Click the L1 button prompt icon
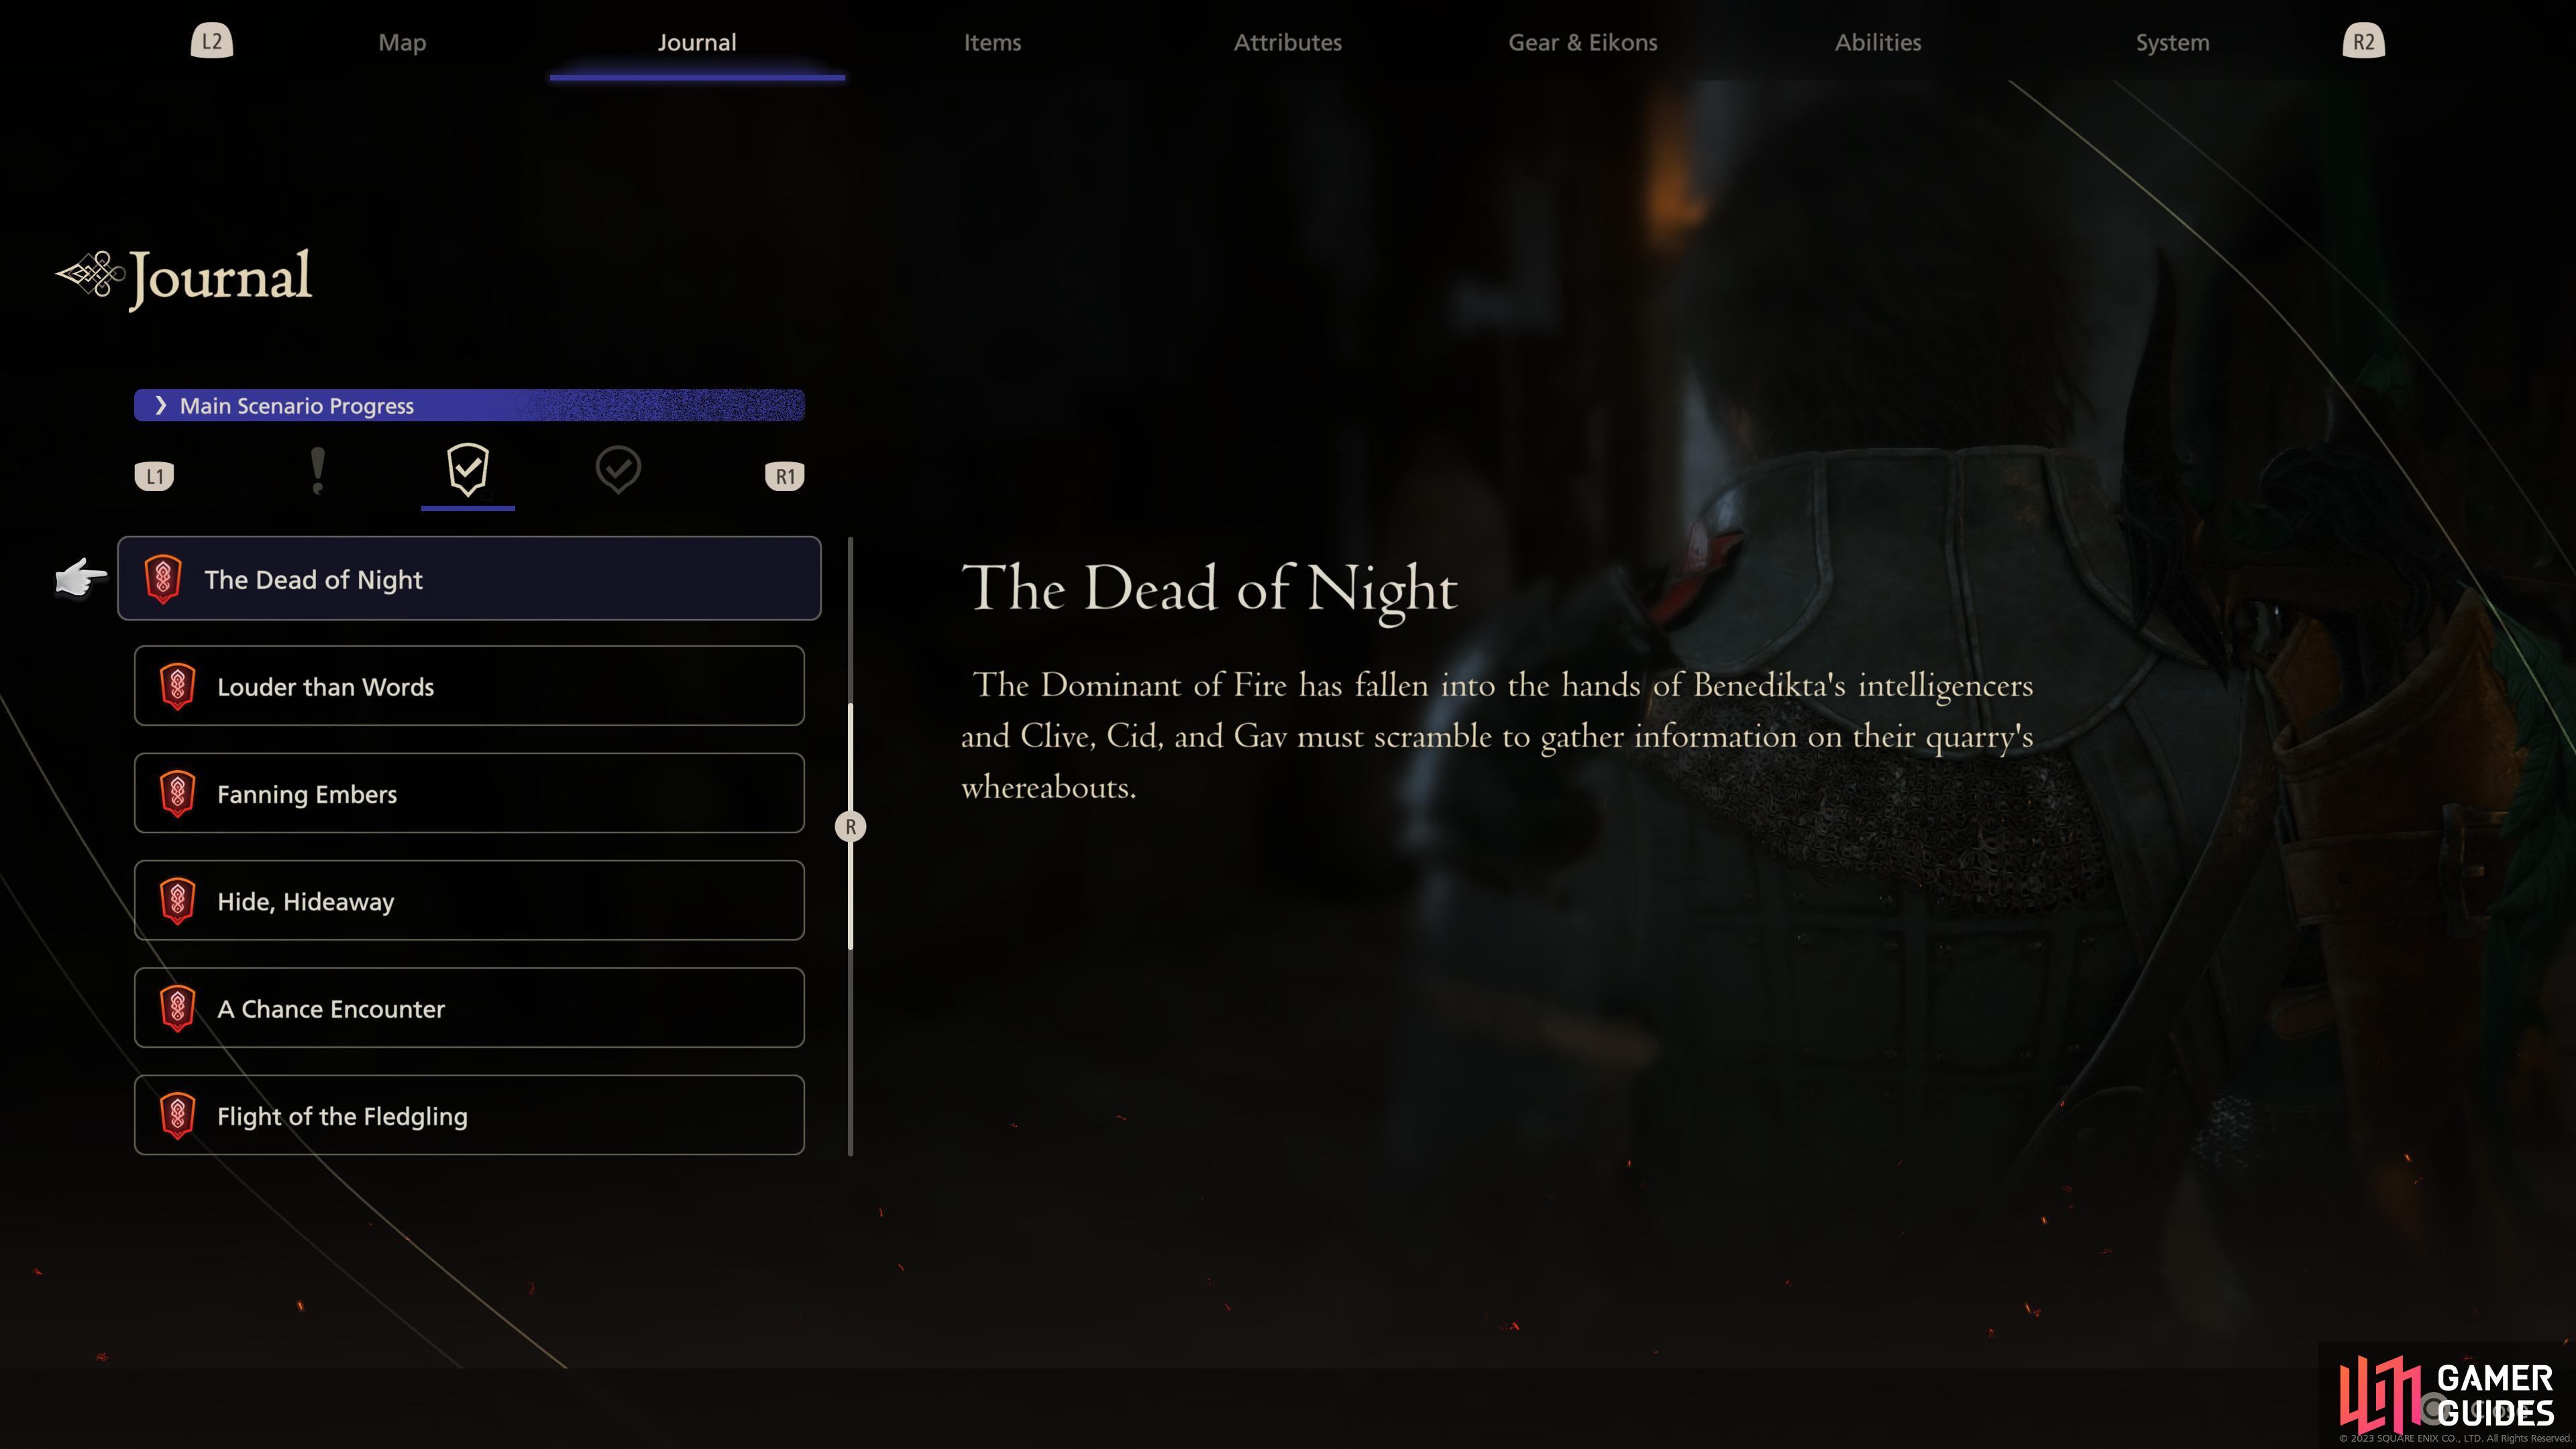The image size is (2576, 1449). pos(154,476)
